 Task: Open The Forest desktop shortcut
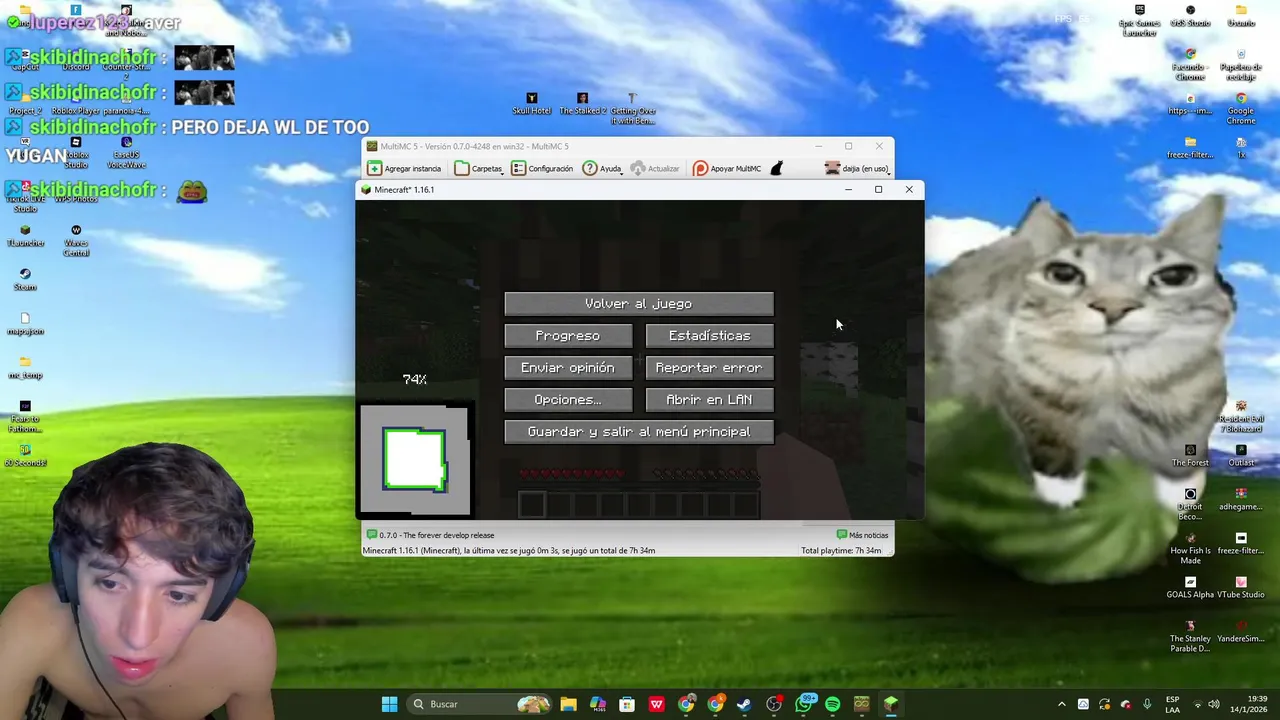click(1190, 455)
